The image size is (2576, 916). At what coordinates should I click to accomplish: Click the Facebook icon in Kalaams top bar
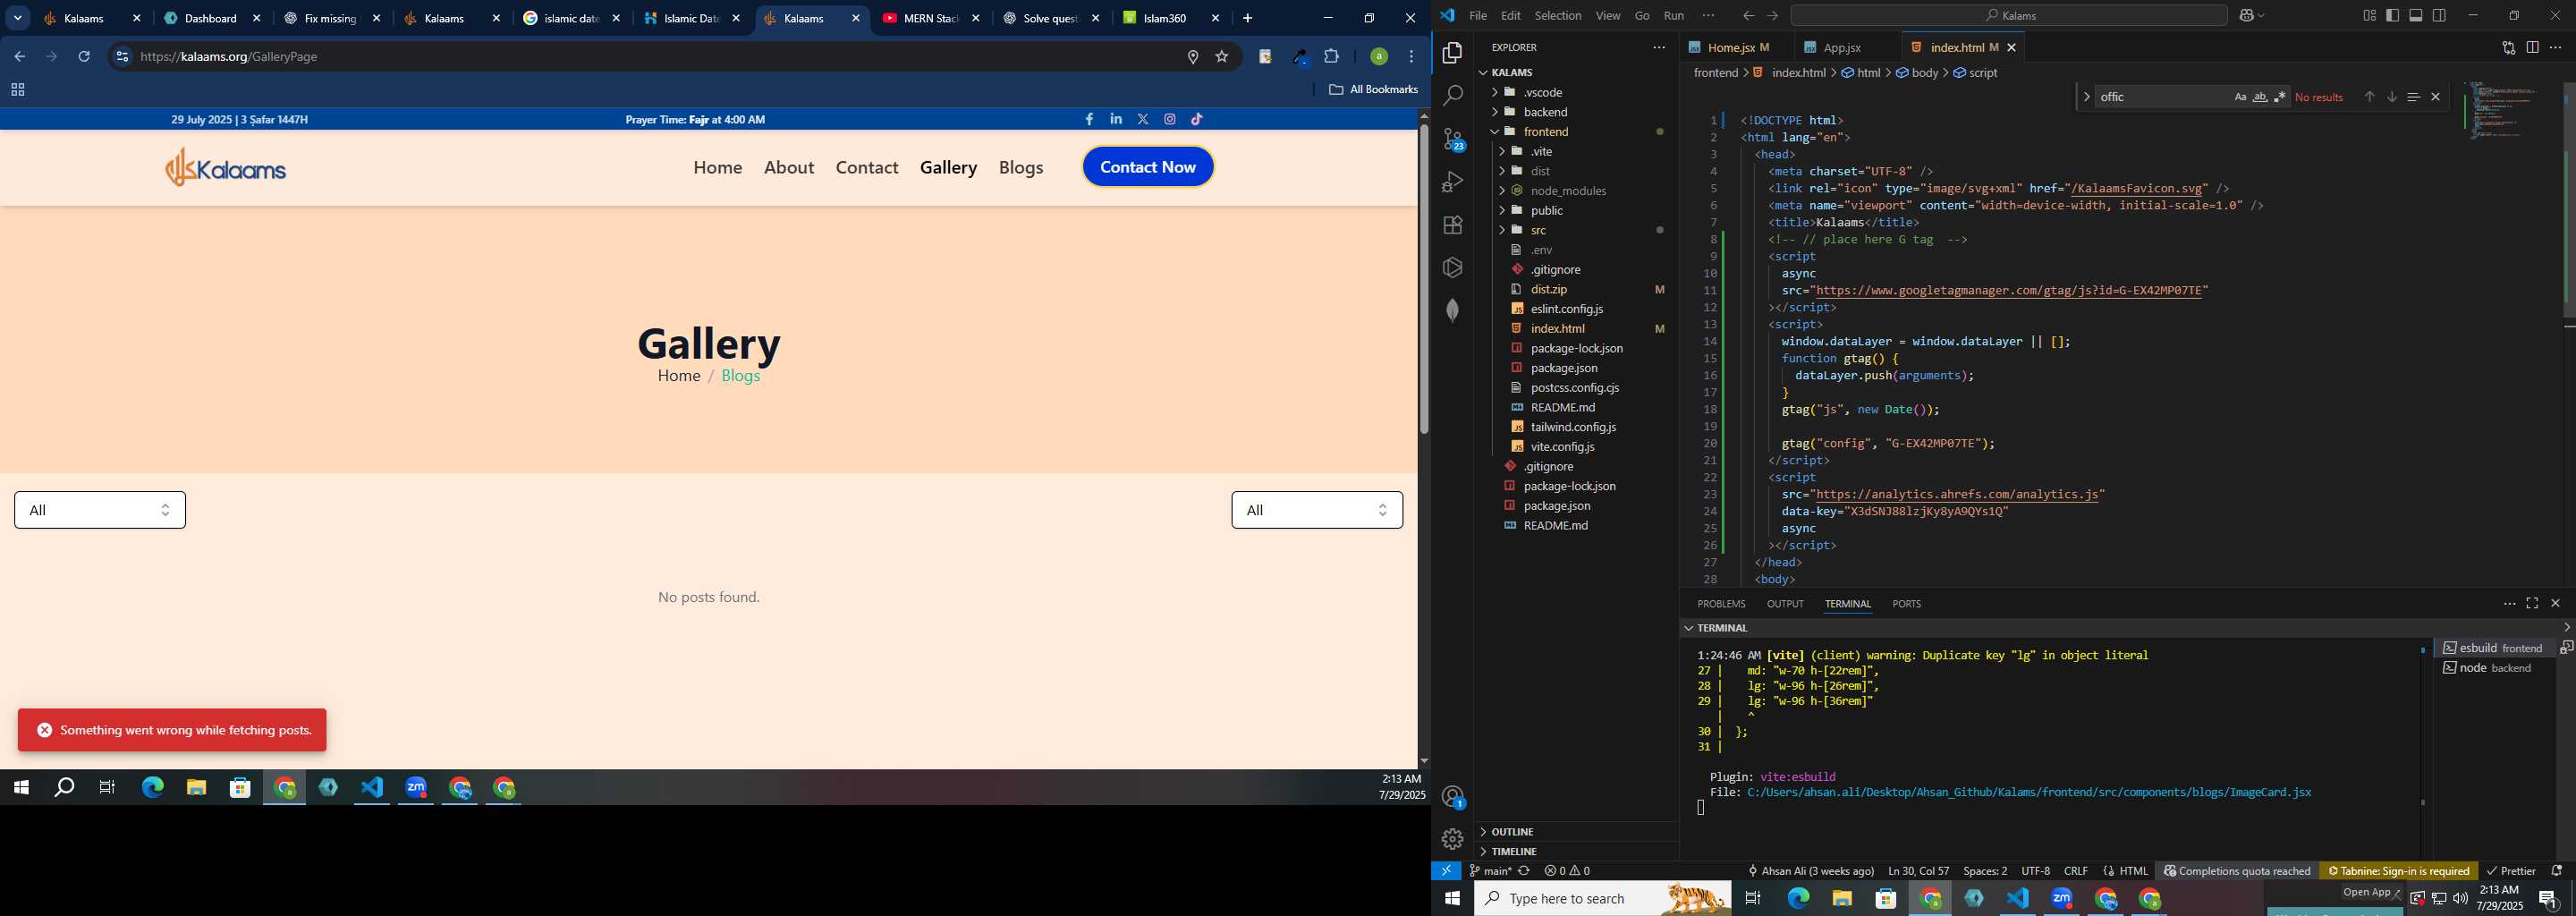[x=1089, y=119]
